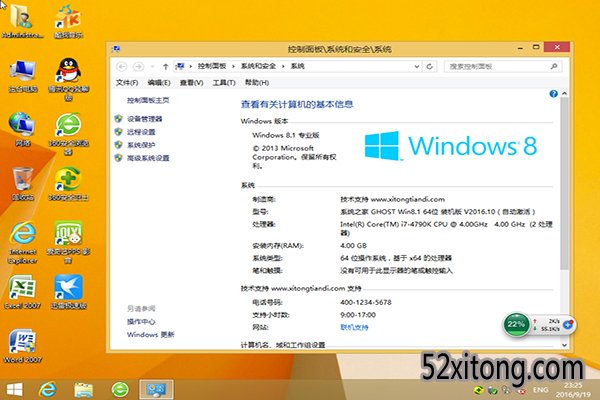The image size is (600, 400).
Task: Open the Recycle Bin desktop icon
Action: click(x=23, y=184)
